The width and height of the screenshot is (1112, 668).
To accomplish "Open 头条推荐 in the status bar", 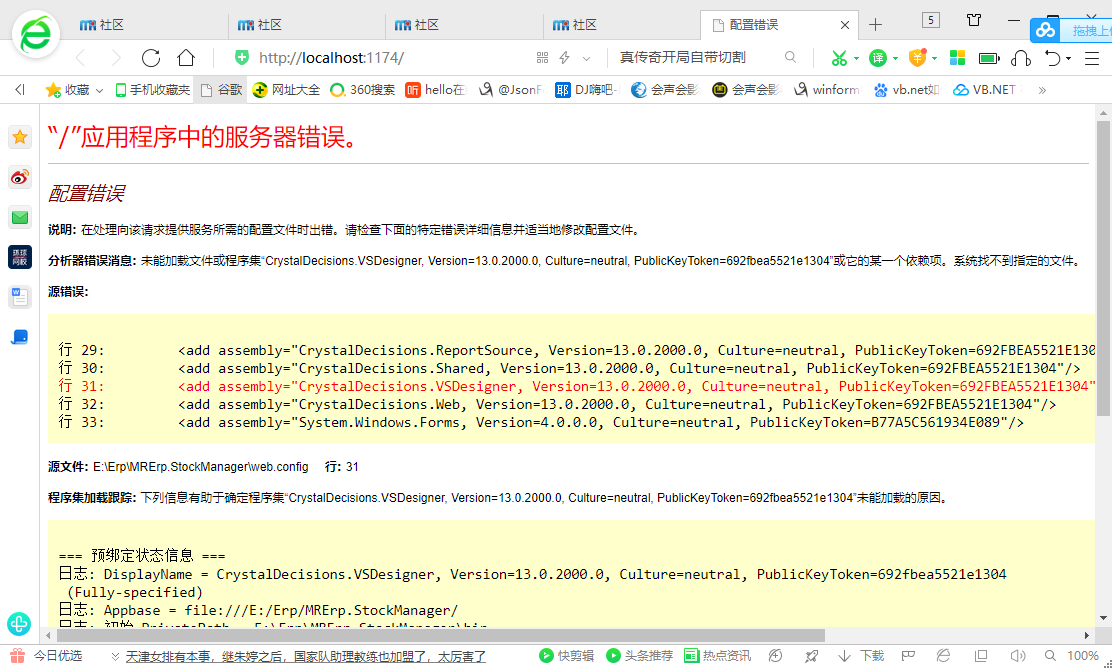I will [638, 656].
